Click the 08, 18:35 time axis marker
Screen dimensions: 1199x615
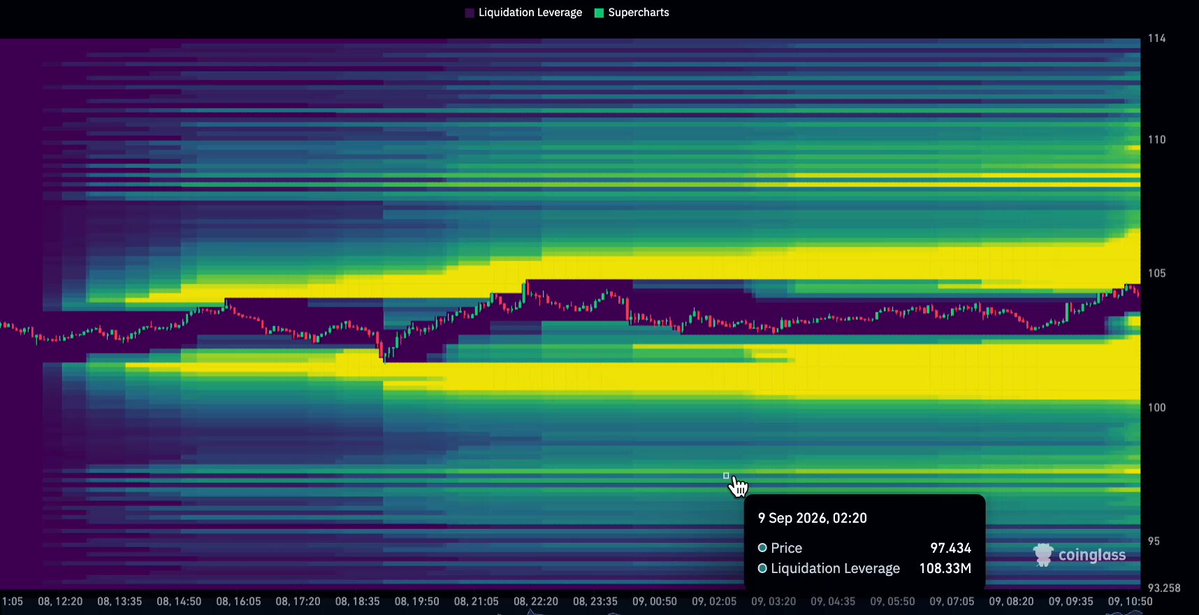coord(357,602)
